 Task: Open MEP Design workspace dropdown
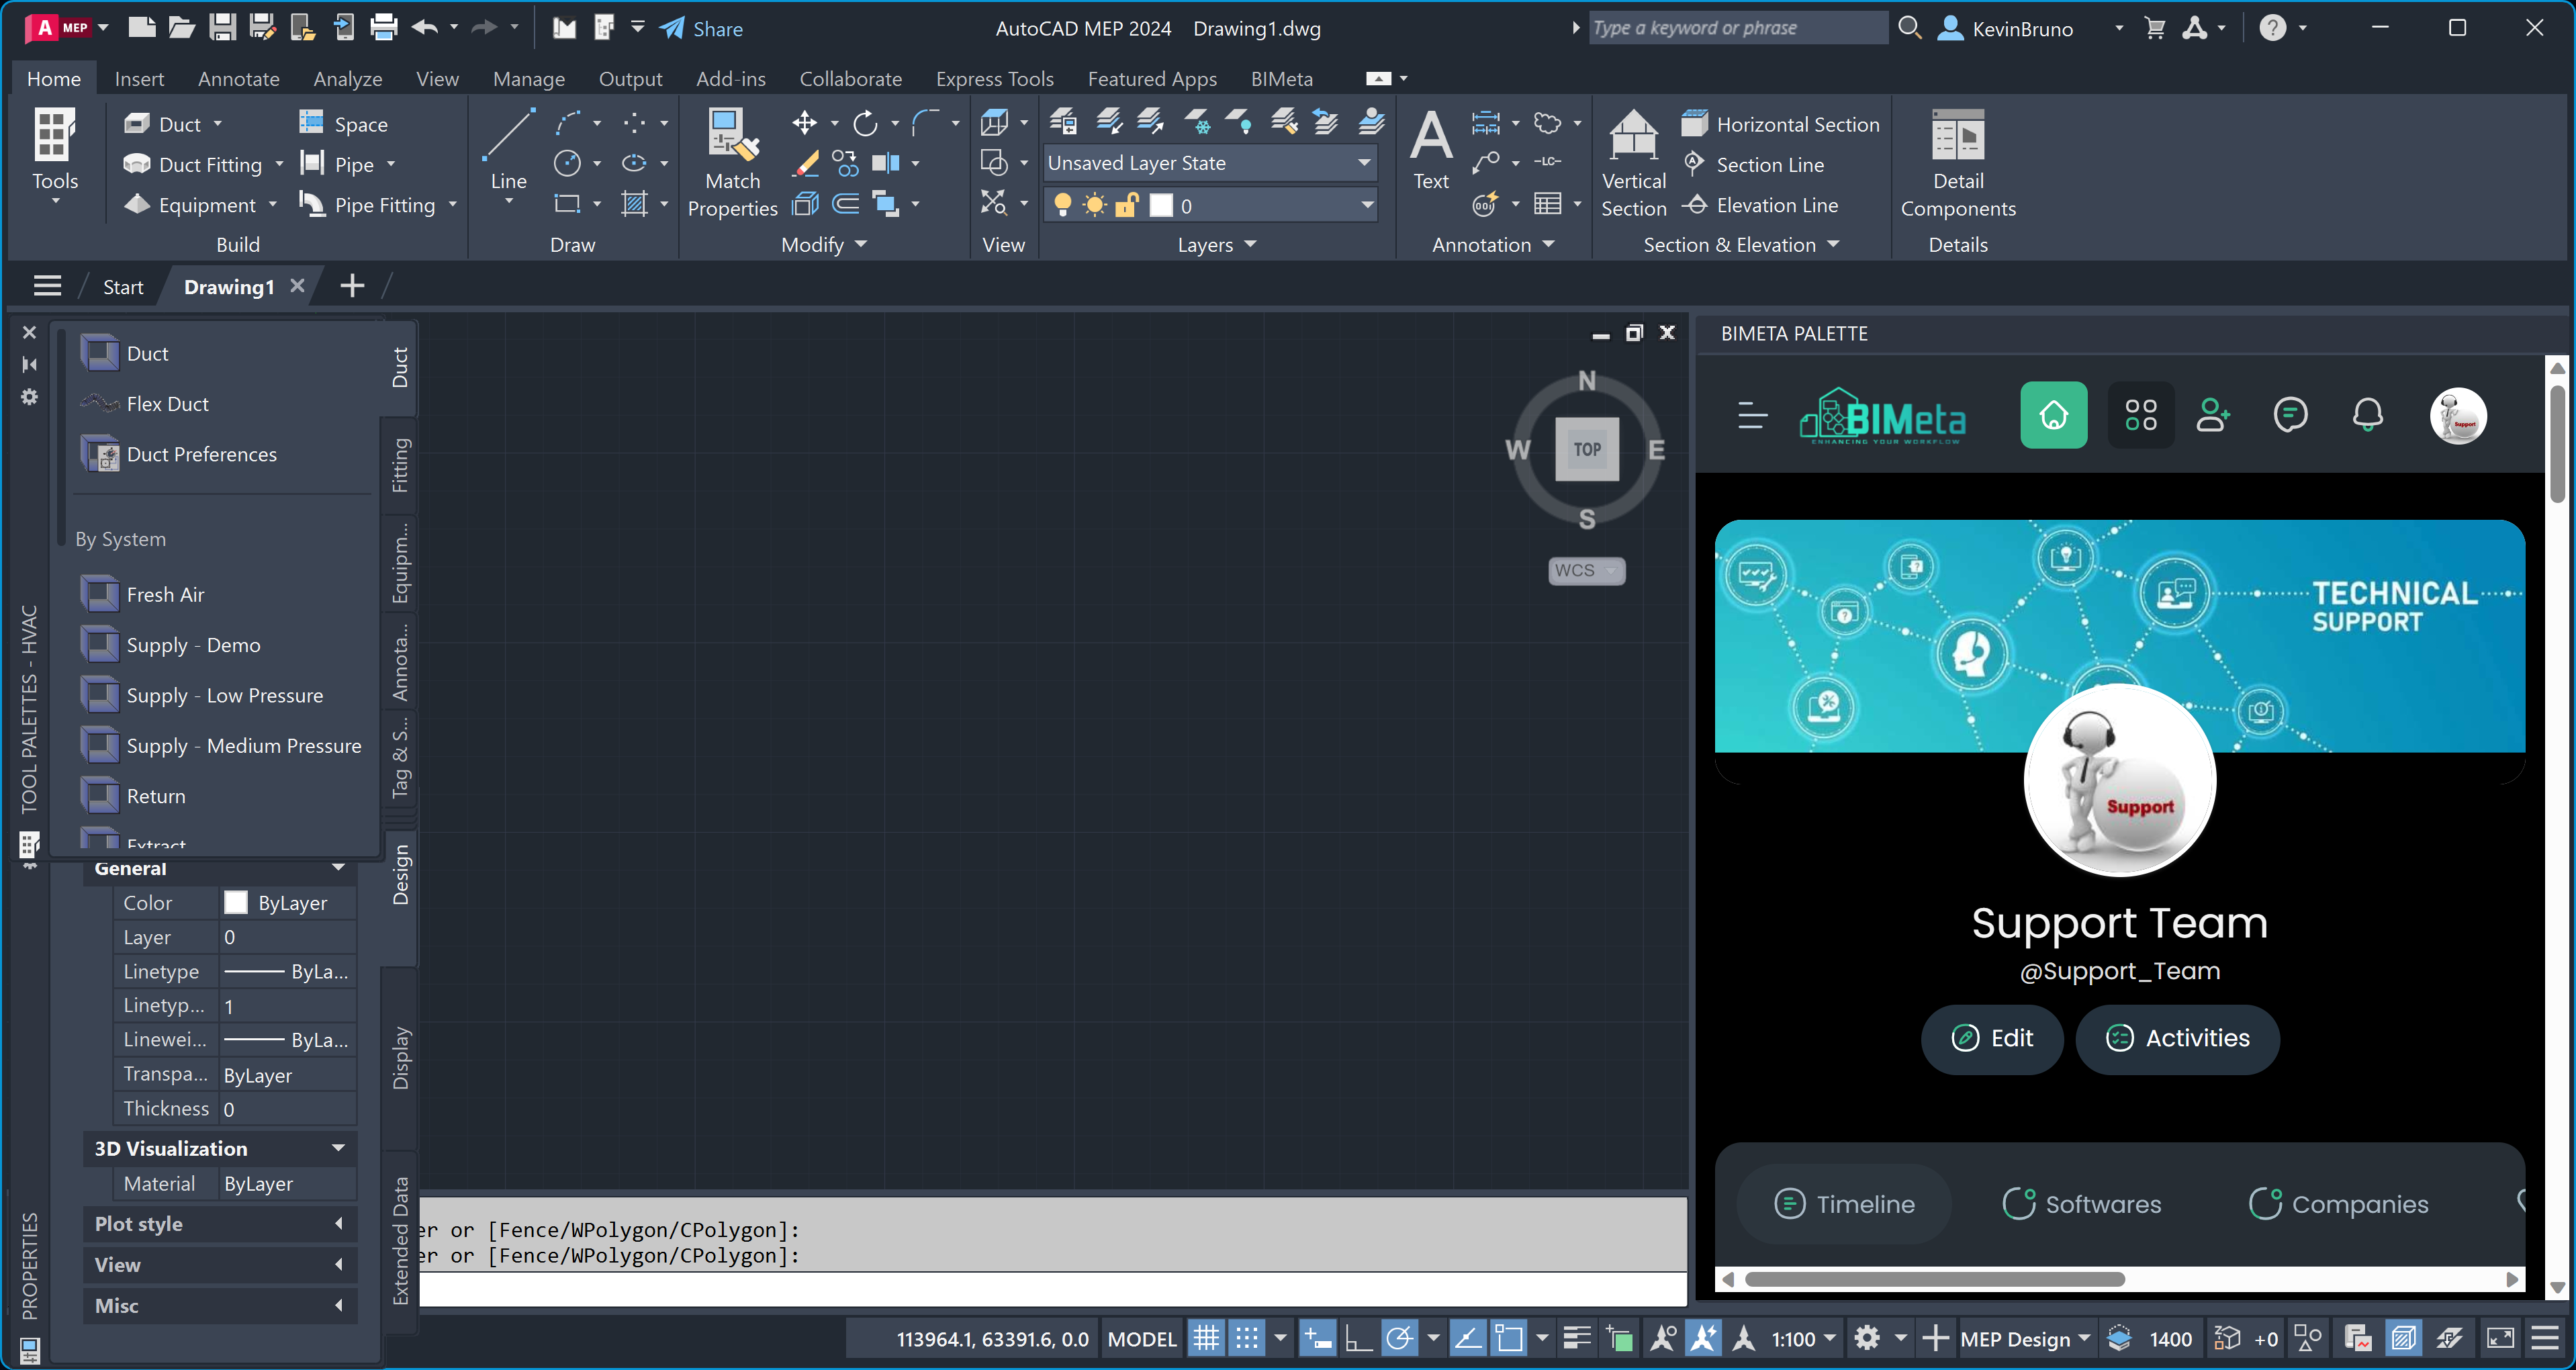tap(2025, 1338)
